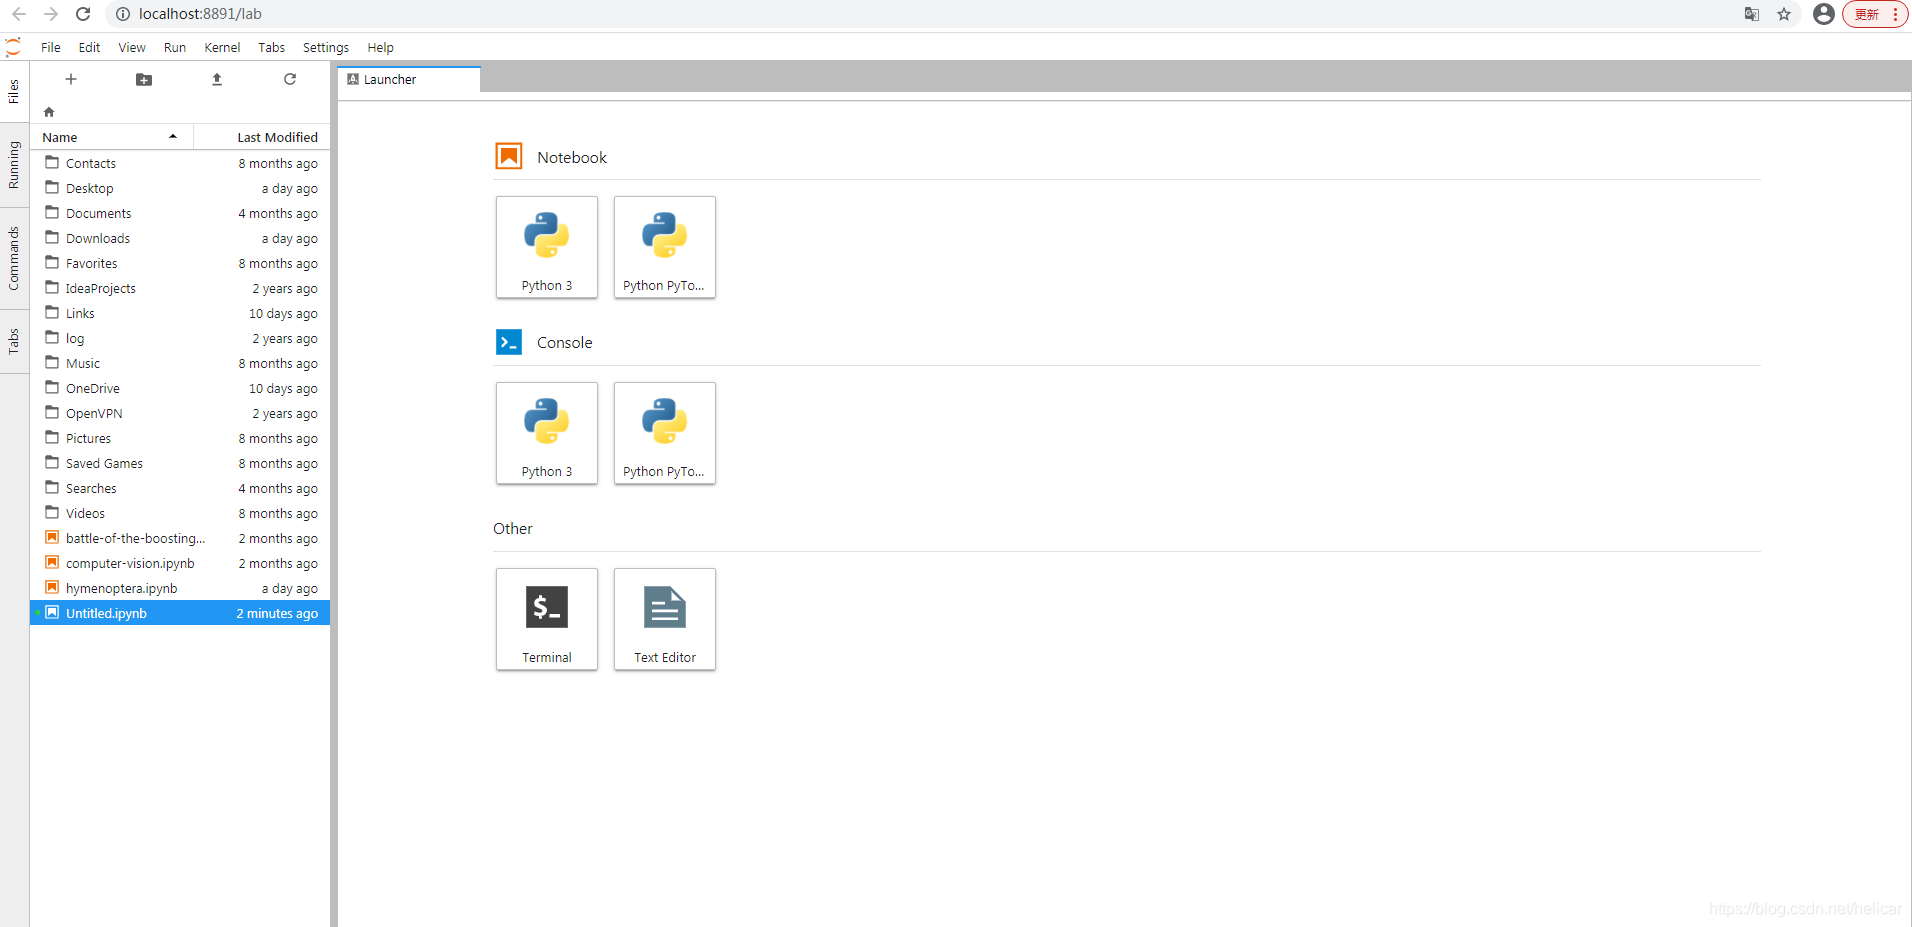
Task: Open the View menu
Action: click(x=132, y=47)
